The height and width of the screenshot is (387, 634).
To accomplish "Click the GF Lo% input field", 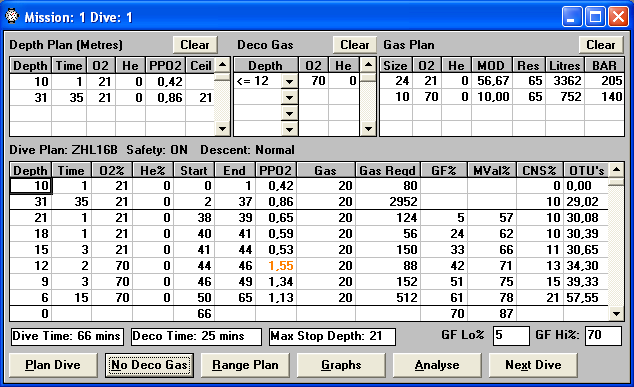I will pos(511,336).
